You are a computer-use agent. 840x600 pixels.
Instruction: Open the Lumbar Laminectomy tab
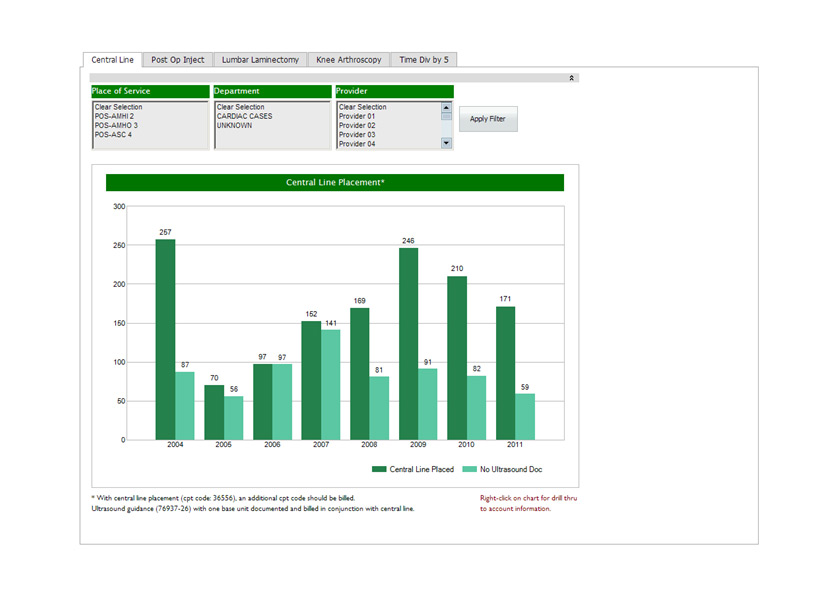[260, 60]
